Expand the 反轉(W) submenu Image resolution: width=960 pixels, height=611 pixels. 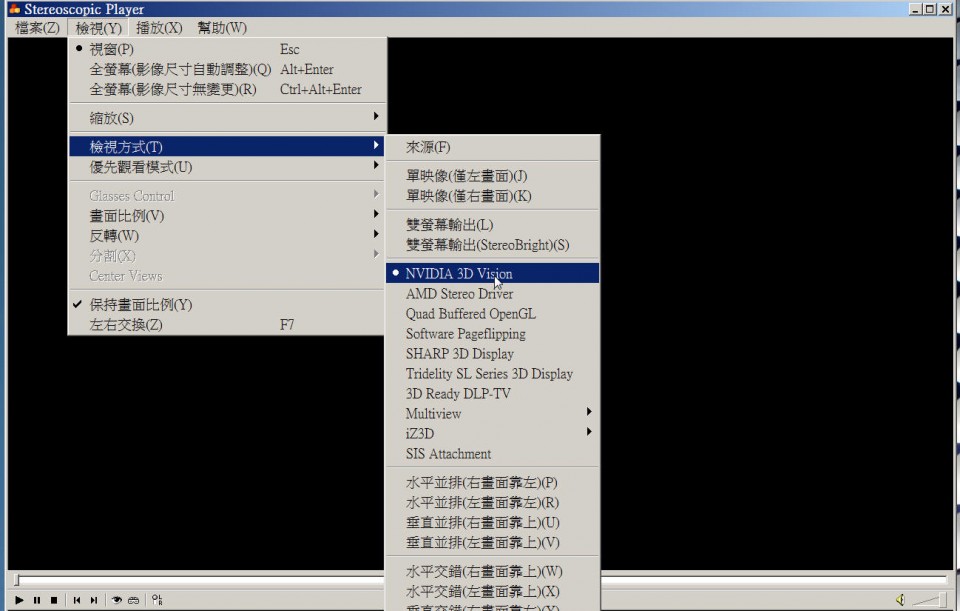click(x=227, y=236)
